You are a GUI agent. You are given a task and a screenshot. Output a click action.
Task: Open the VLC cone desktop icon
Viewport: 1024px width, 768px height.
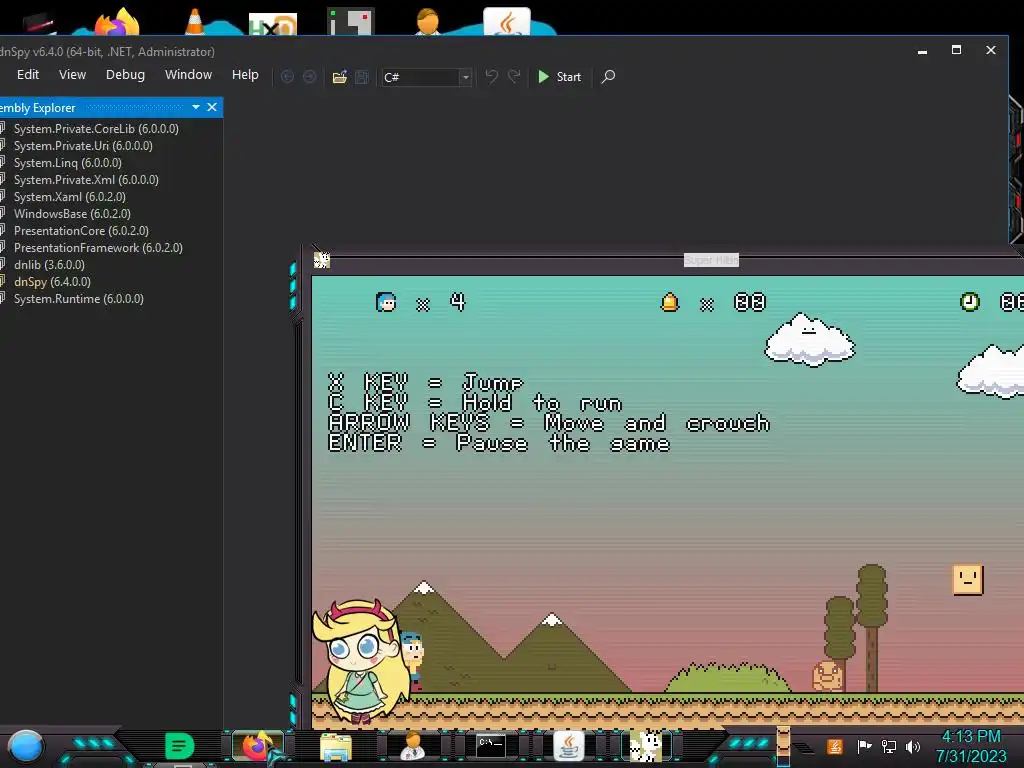(x=195, y=22)
